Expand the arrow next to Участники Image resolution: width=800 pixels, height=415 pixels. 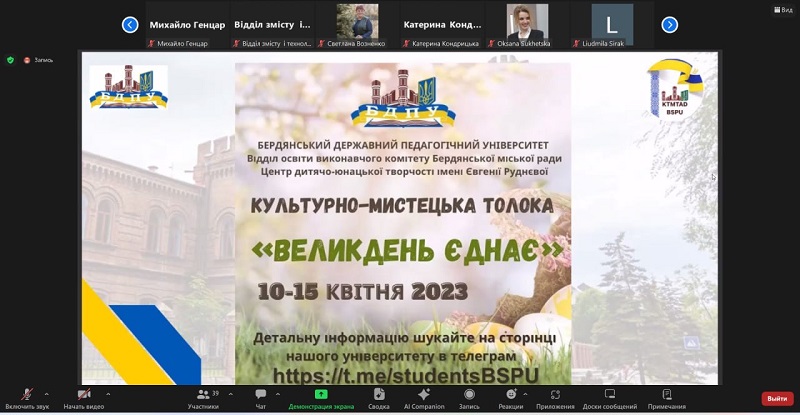coord(231,394)
